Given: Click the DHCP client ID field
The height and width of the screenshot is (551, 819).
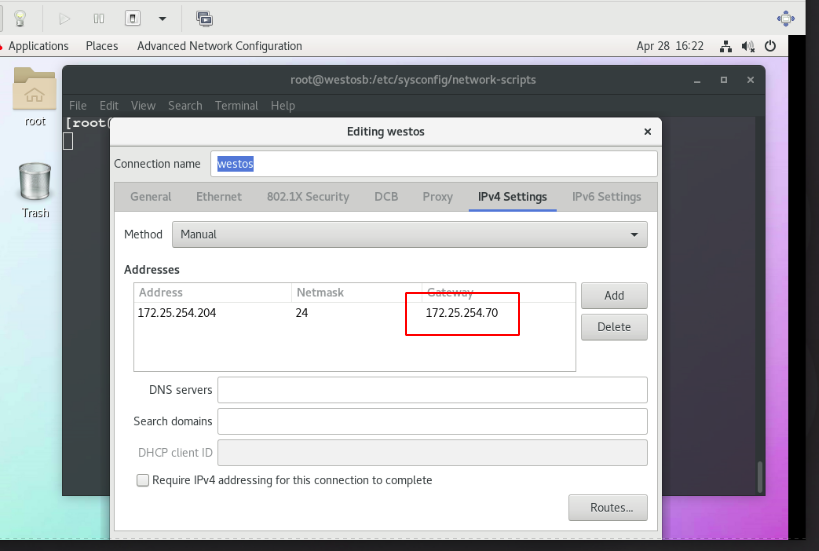Looking at the screenshot, I should 432,453.
